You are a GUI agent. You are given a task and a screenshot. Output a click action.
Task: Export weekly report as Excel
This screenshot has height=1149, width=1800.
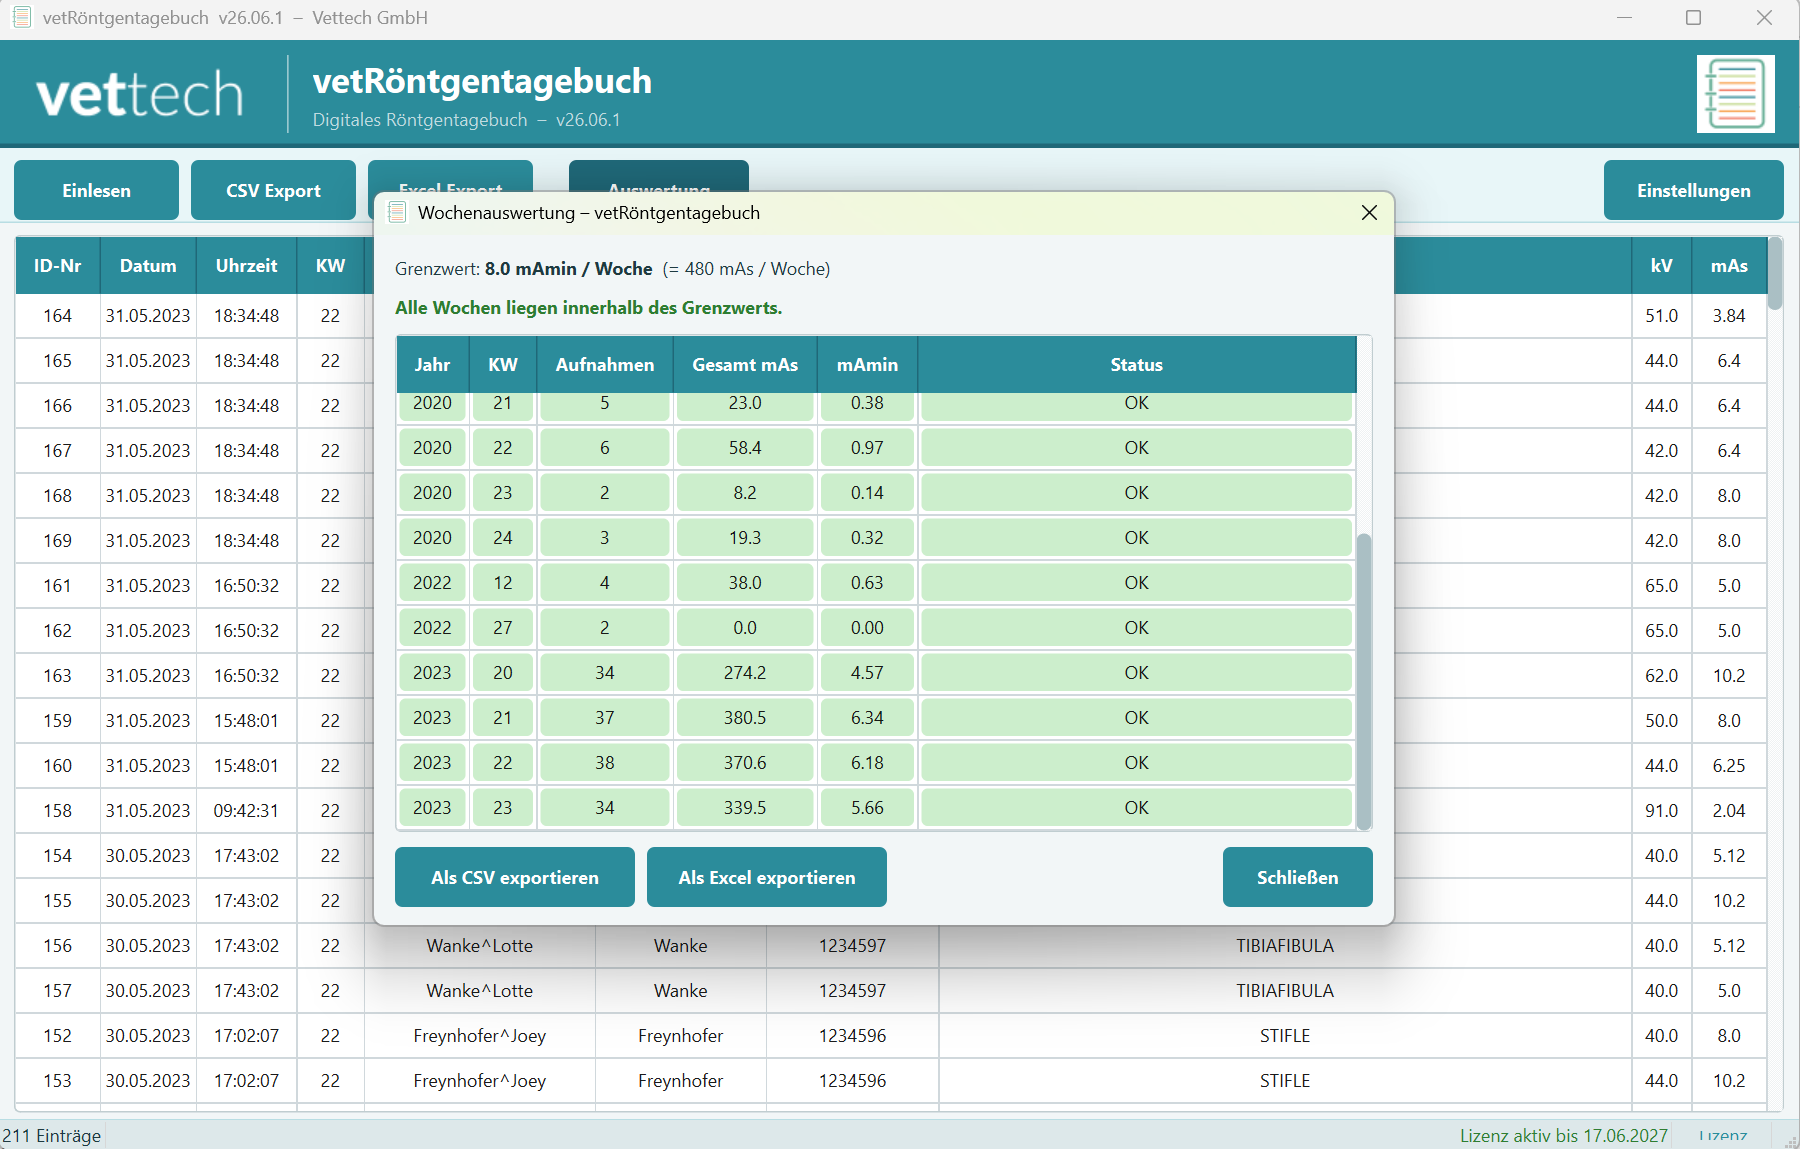(x=767, y=877)
